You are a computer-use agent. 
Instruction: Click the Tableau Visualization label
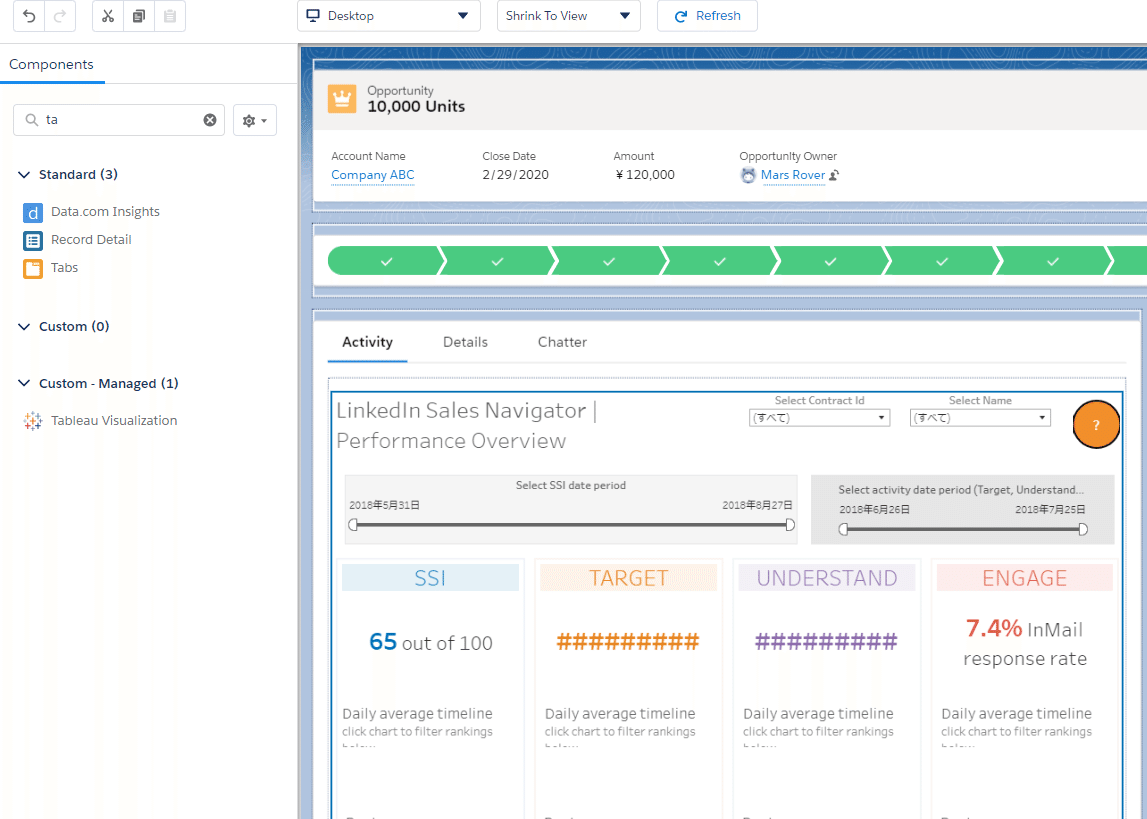[x=114, y=420]
